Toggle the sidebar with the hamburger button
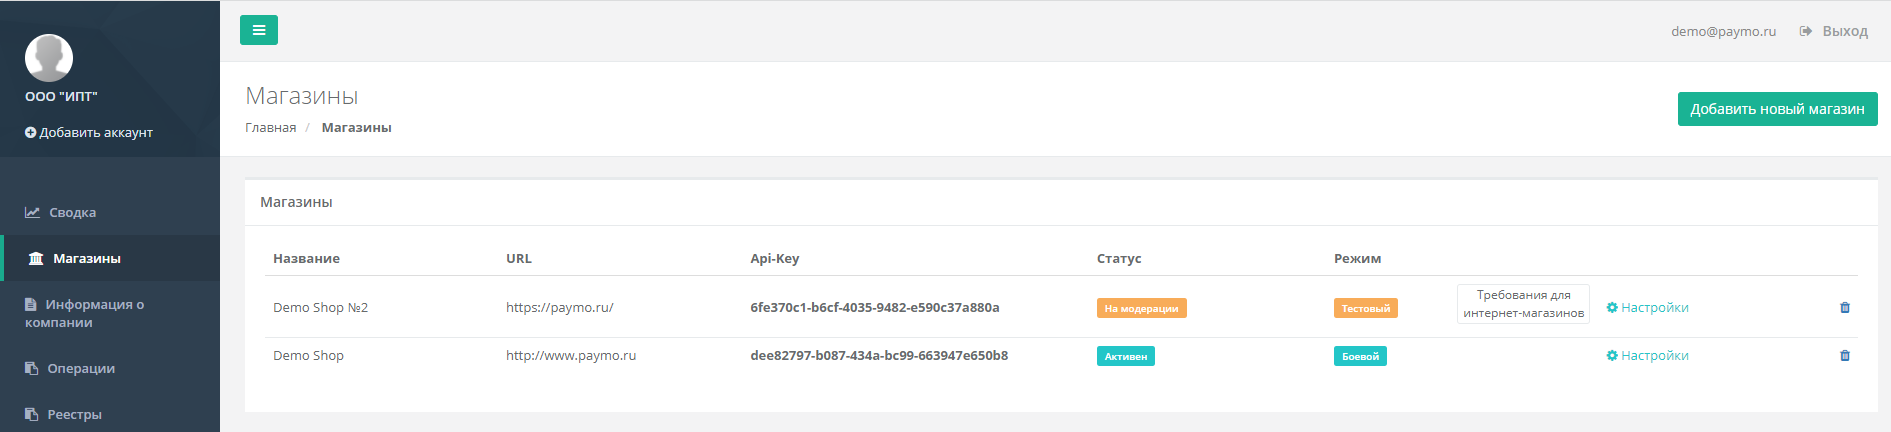This screenshot has width=1891, height=432. click(x=258, y=30)
